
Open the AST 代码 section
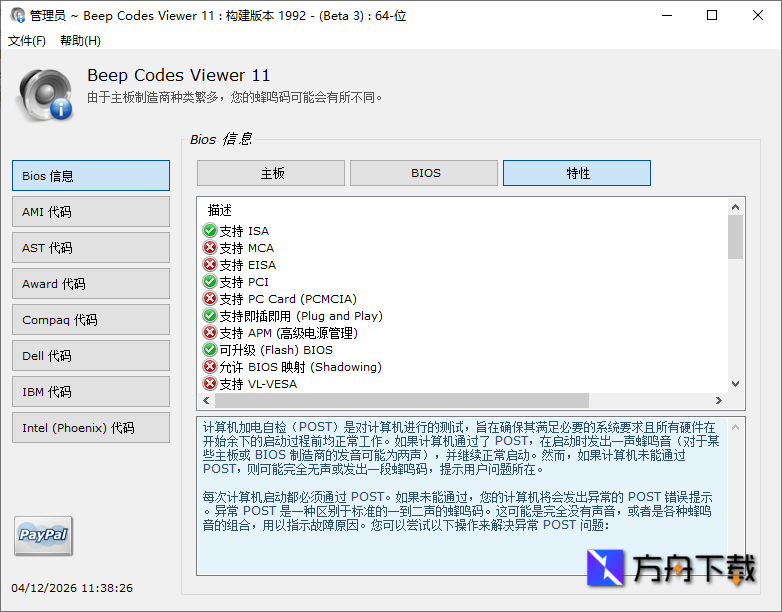pyautogui.click(x=91, y=247)
